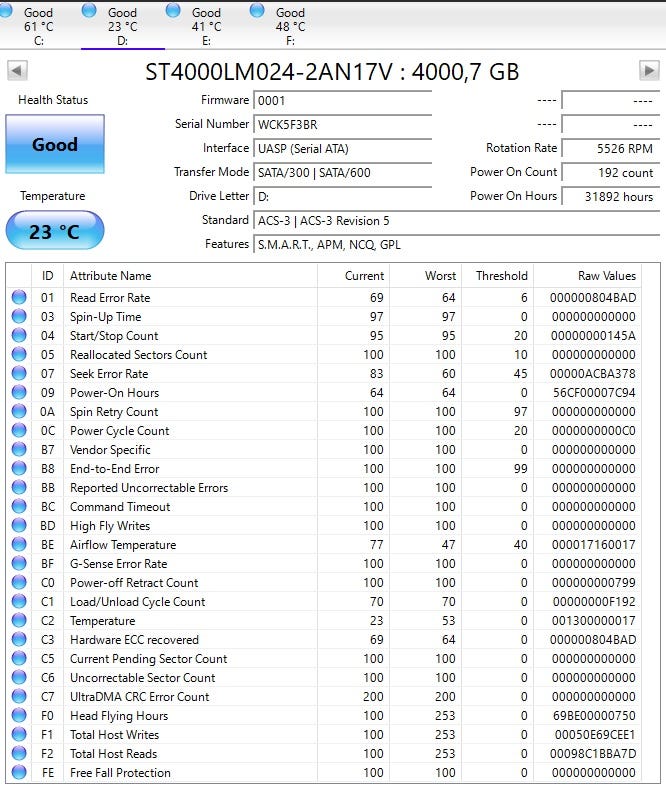Click status icon for Power Cycle Count
The image size is (666, 790).
(19, 430)
